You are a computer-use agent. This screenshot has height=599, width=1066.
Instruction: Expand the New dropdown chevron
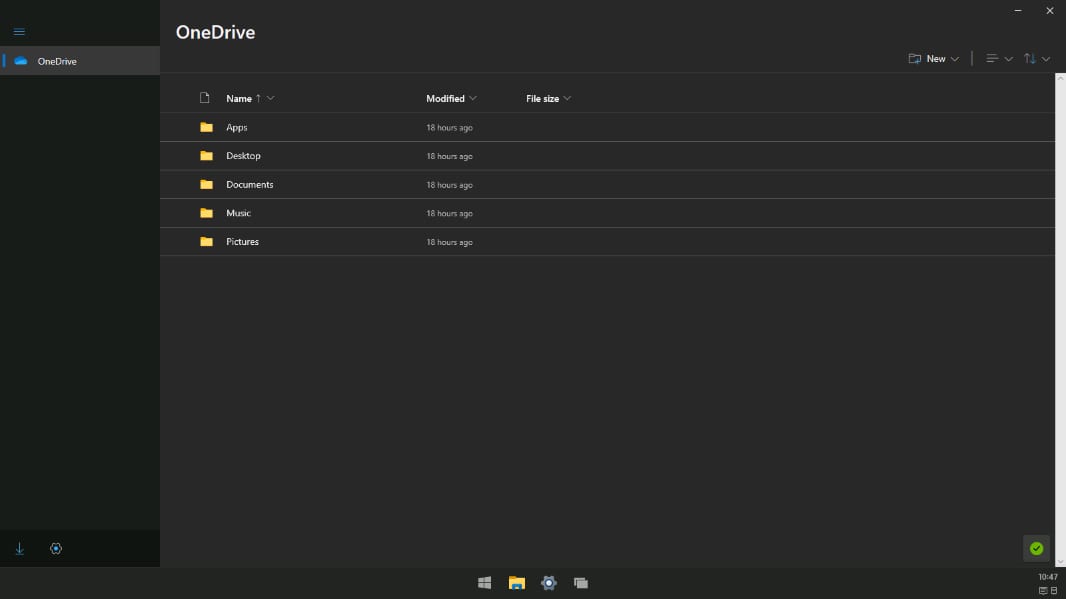955,59
